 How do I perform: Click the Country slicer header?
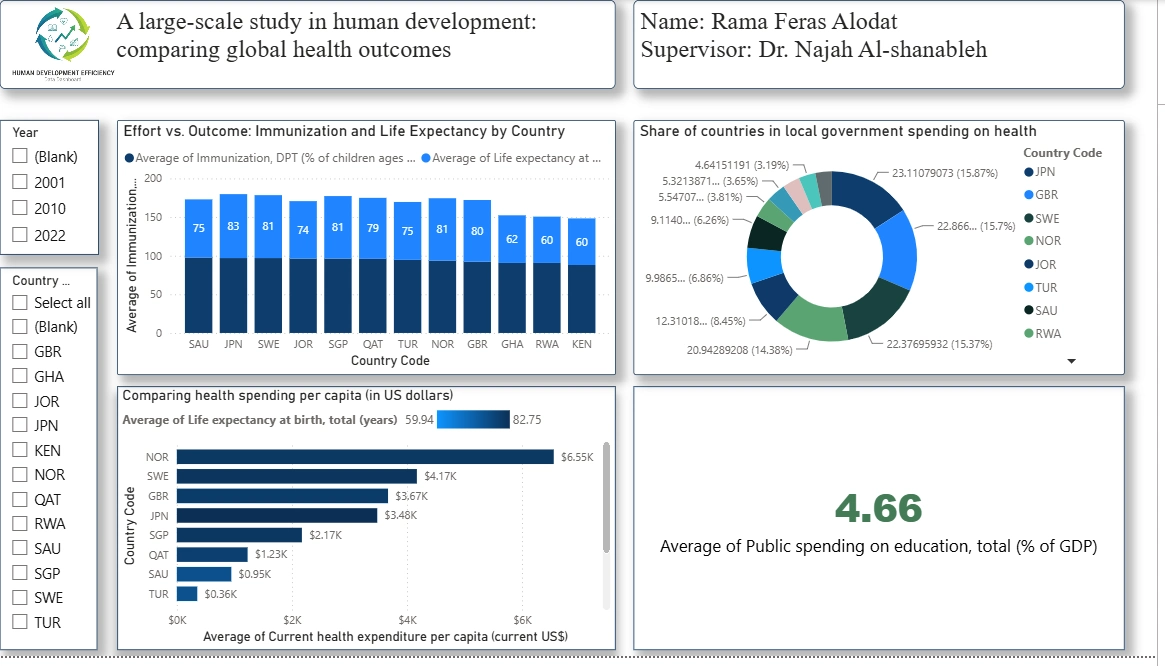click(41, 280)
